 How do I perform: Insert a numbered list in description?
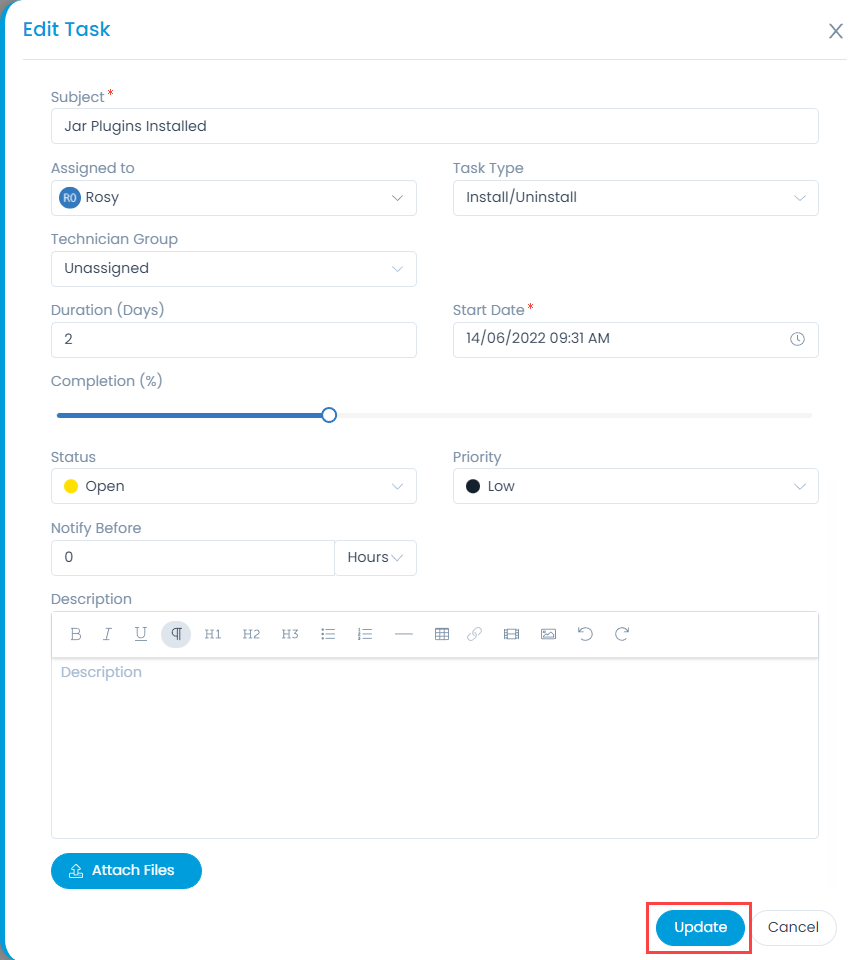coord(365,634)
